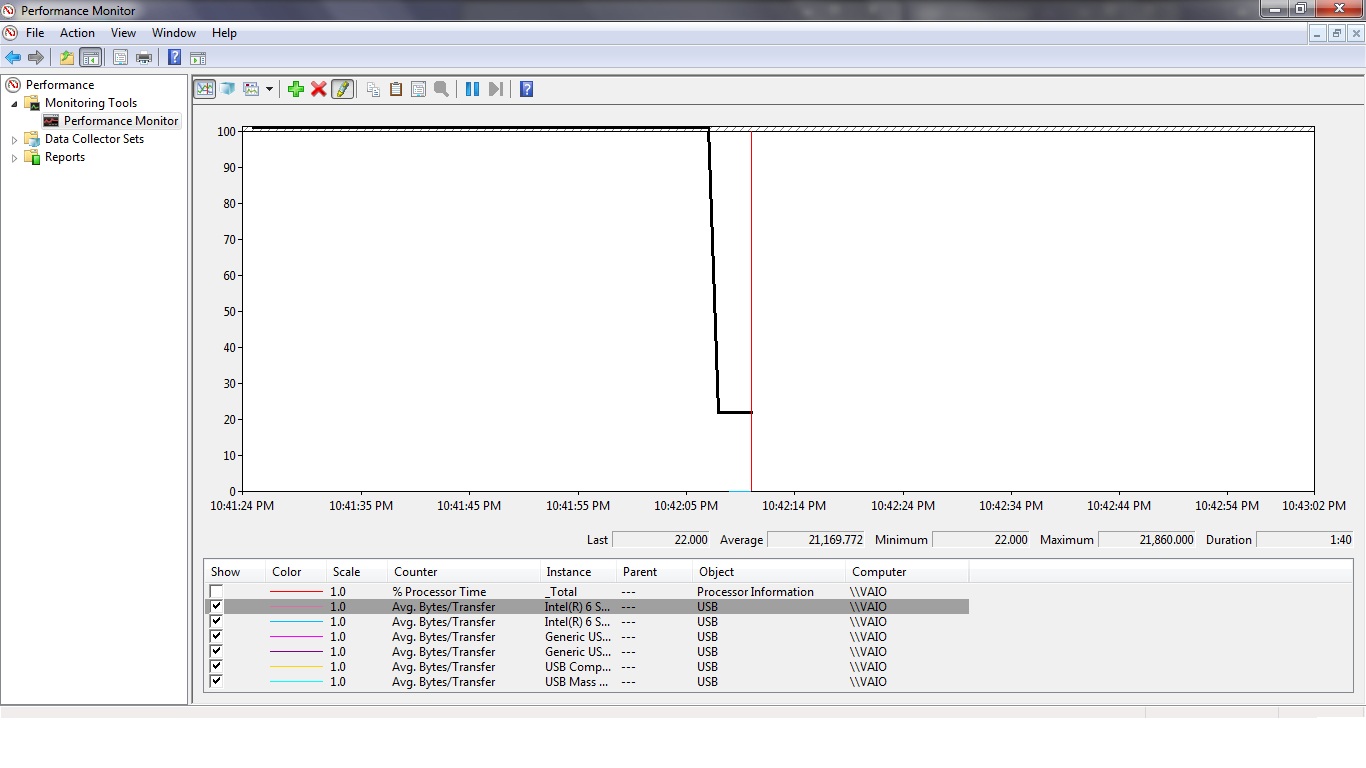Toggle the Show/Hide Action Pane icon
Screen dimensions: 1366x768
tap(198, 58)
